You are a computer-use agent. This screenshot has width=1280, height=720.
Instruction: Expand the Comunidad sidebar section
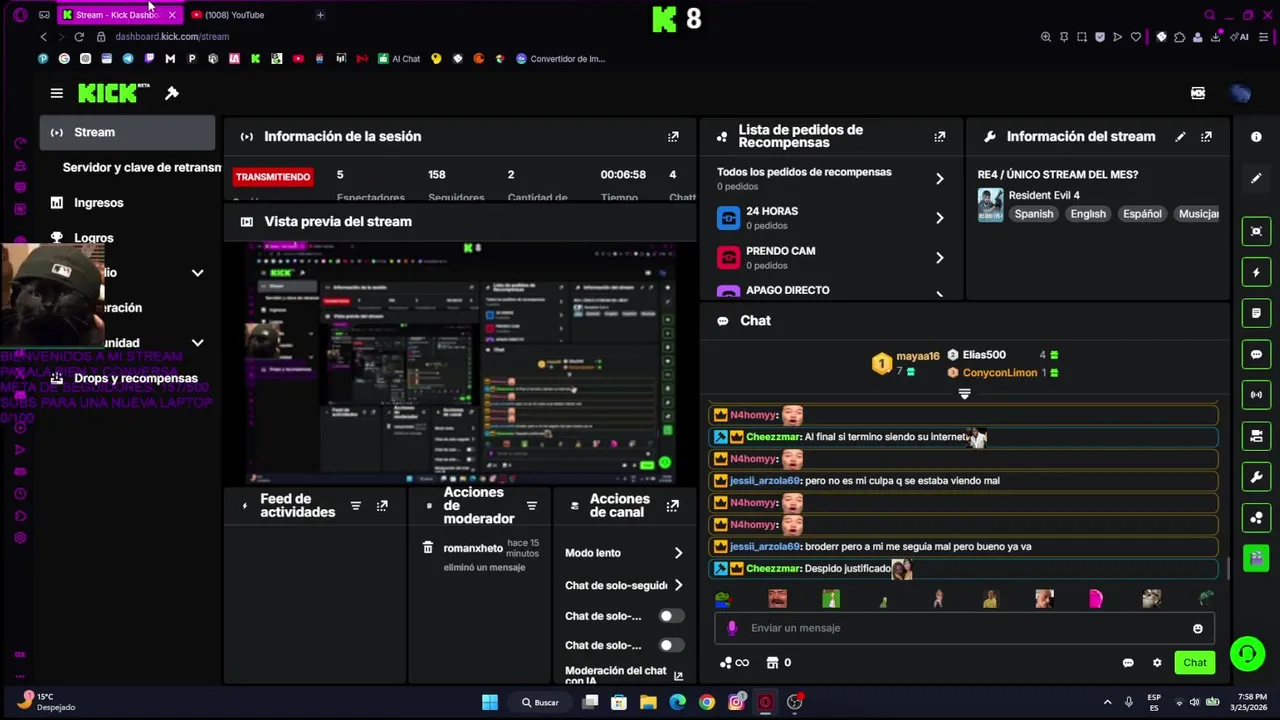(197, 343)
